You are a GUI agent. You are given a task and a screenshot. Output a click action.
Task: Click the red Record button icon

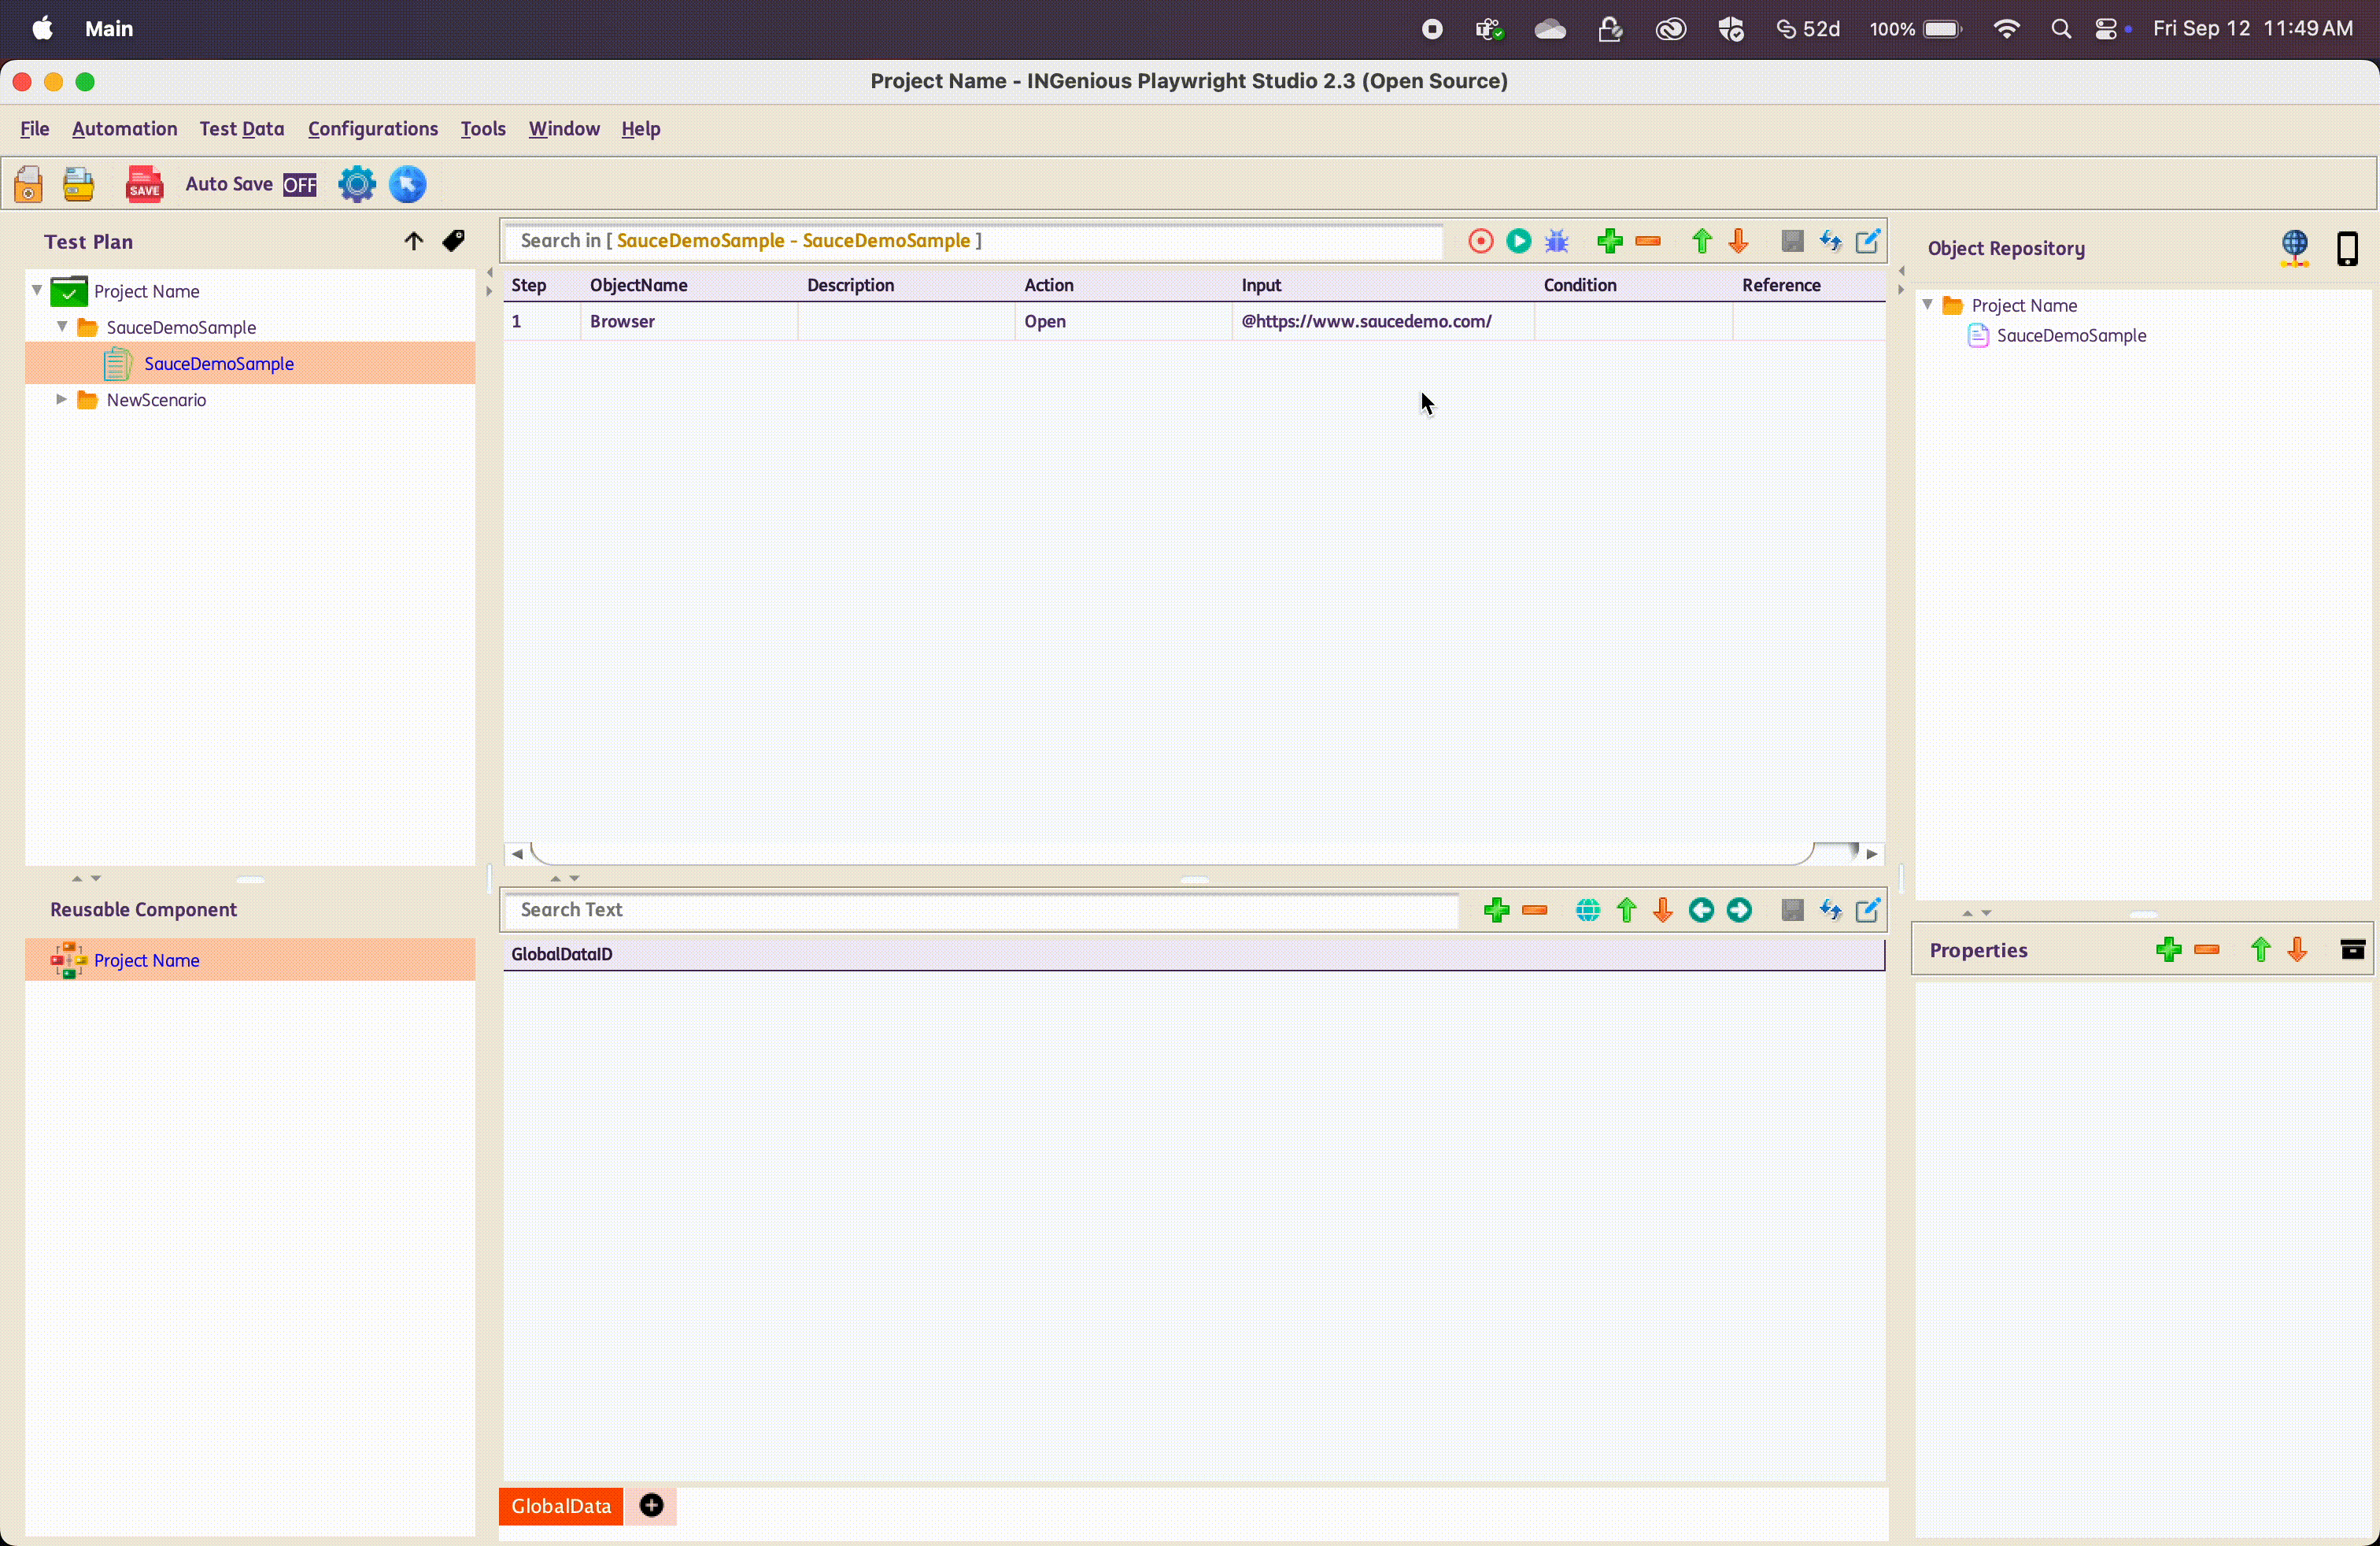click(1480, 241)
